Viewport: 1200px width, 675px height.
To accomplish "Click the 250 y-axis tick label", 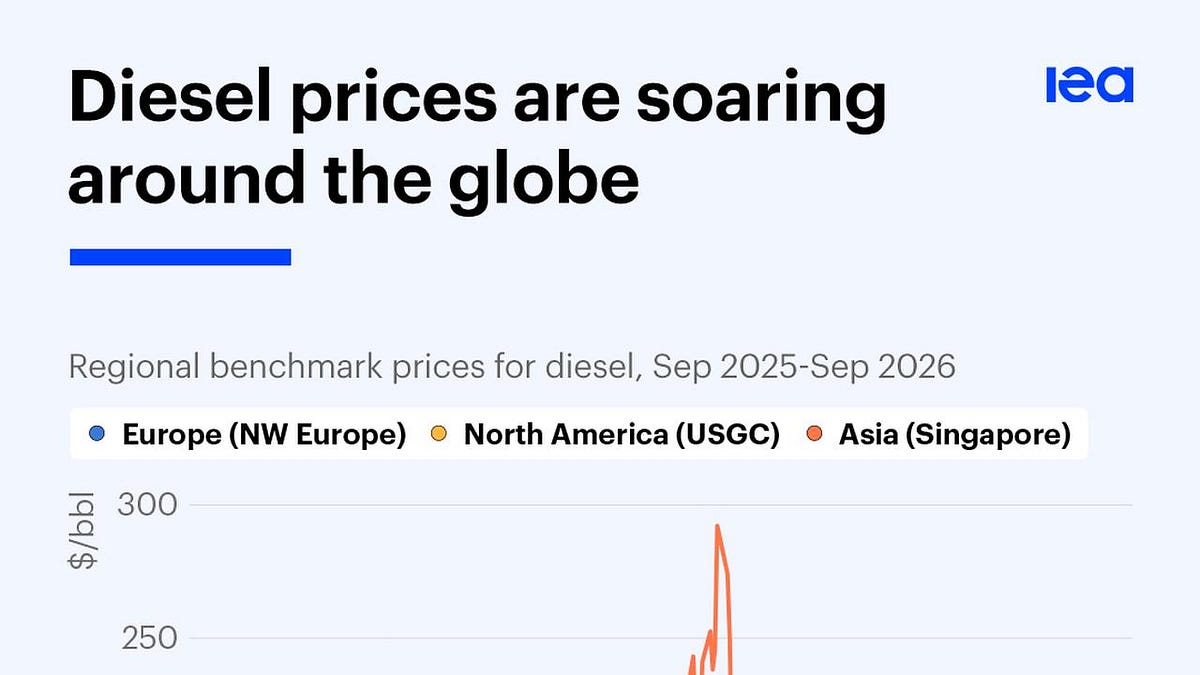I will coord(148,638).
